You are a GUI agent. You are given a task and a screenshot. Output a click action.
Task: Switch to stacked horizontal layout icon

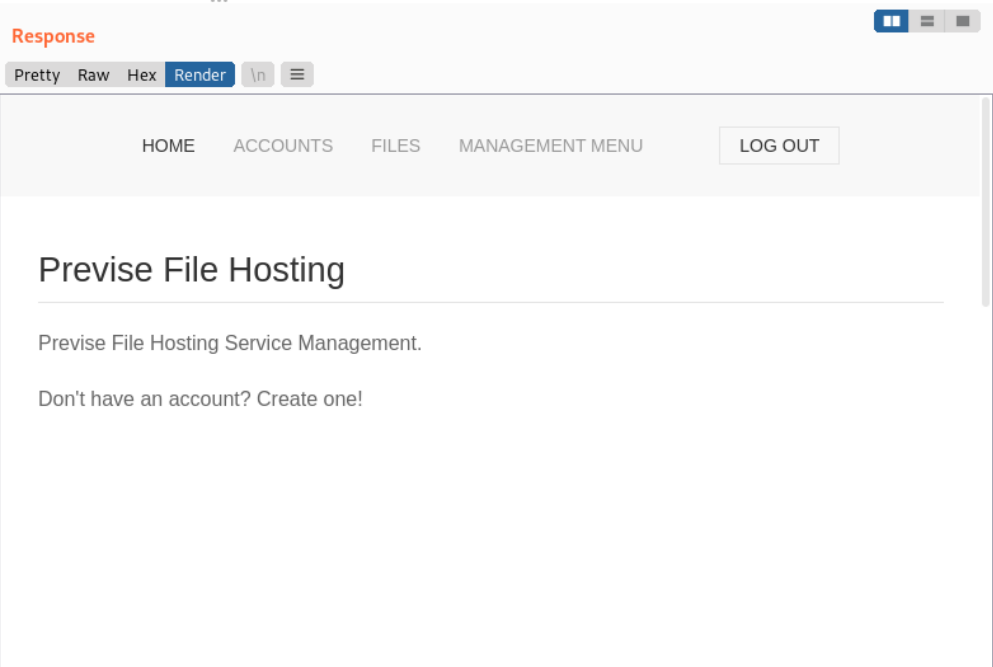927,21
